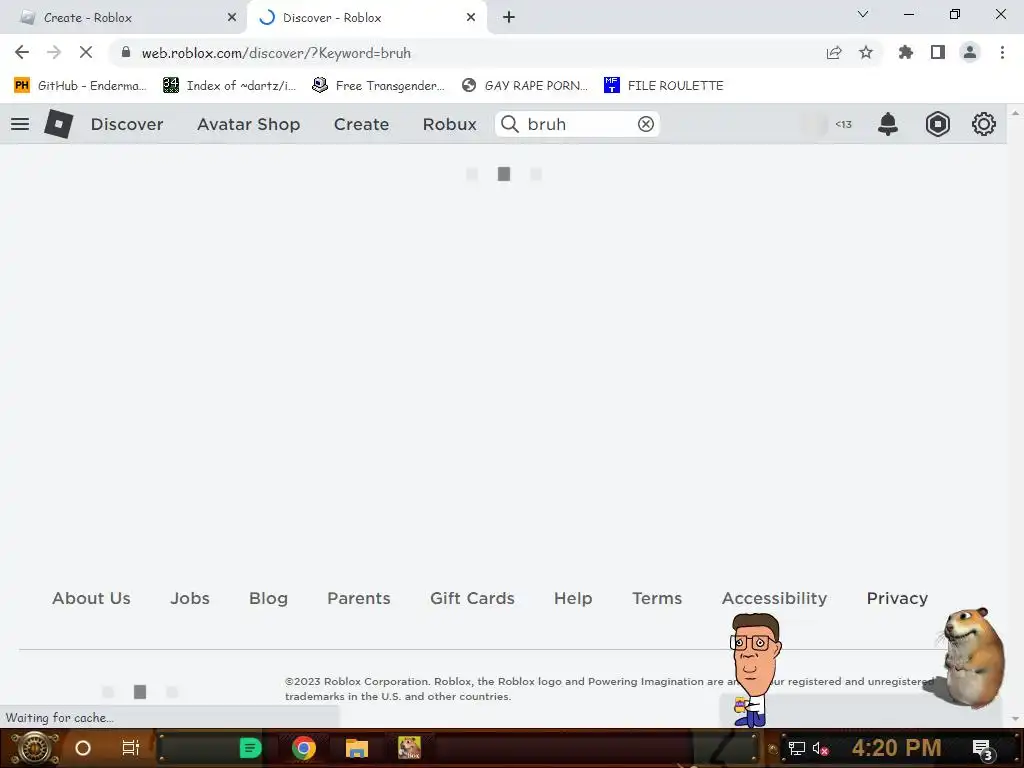Open the Jobs footer link
1024x768 pixels.
[190, 598]
